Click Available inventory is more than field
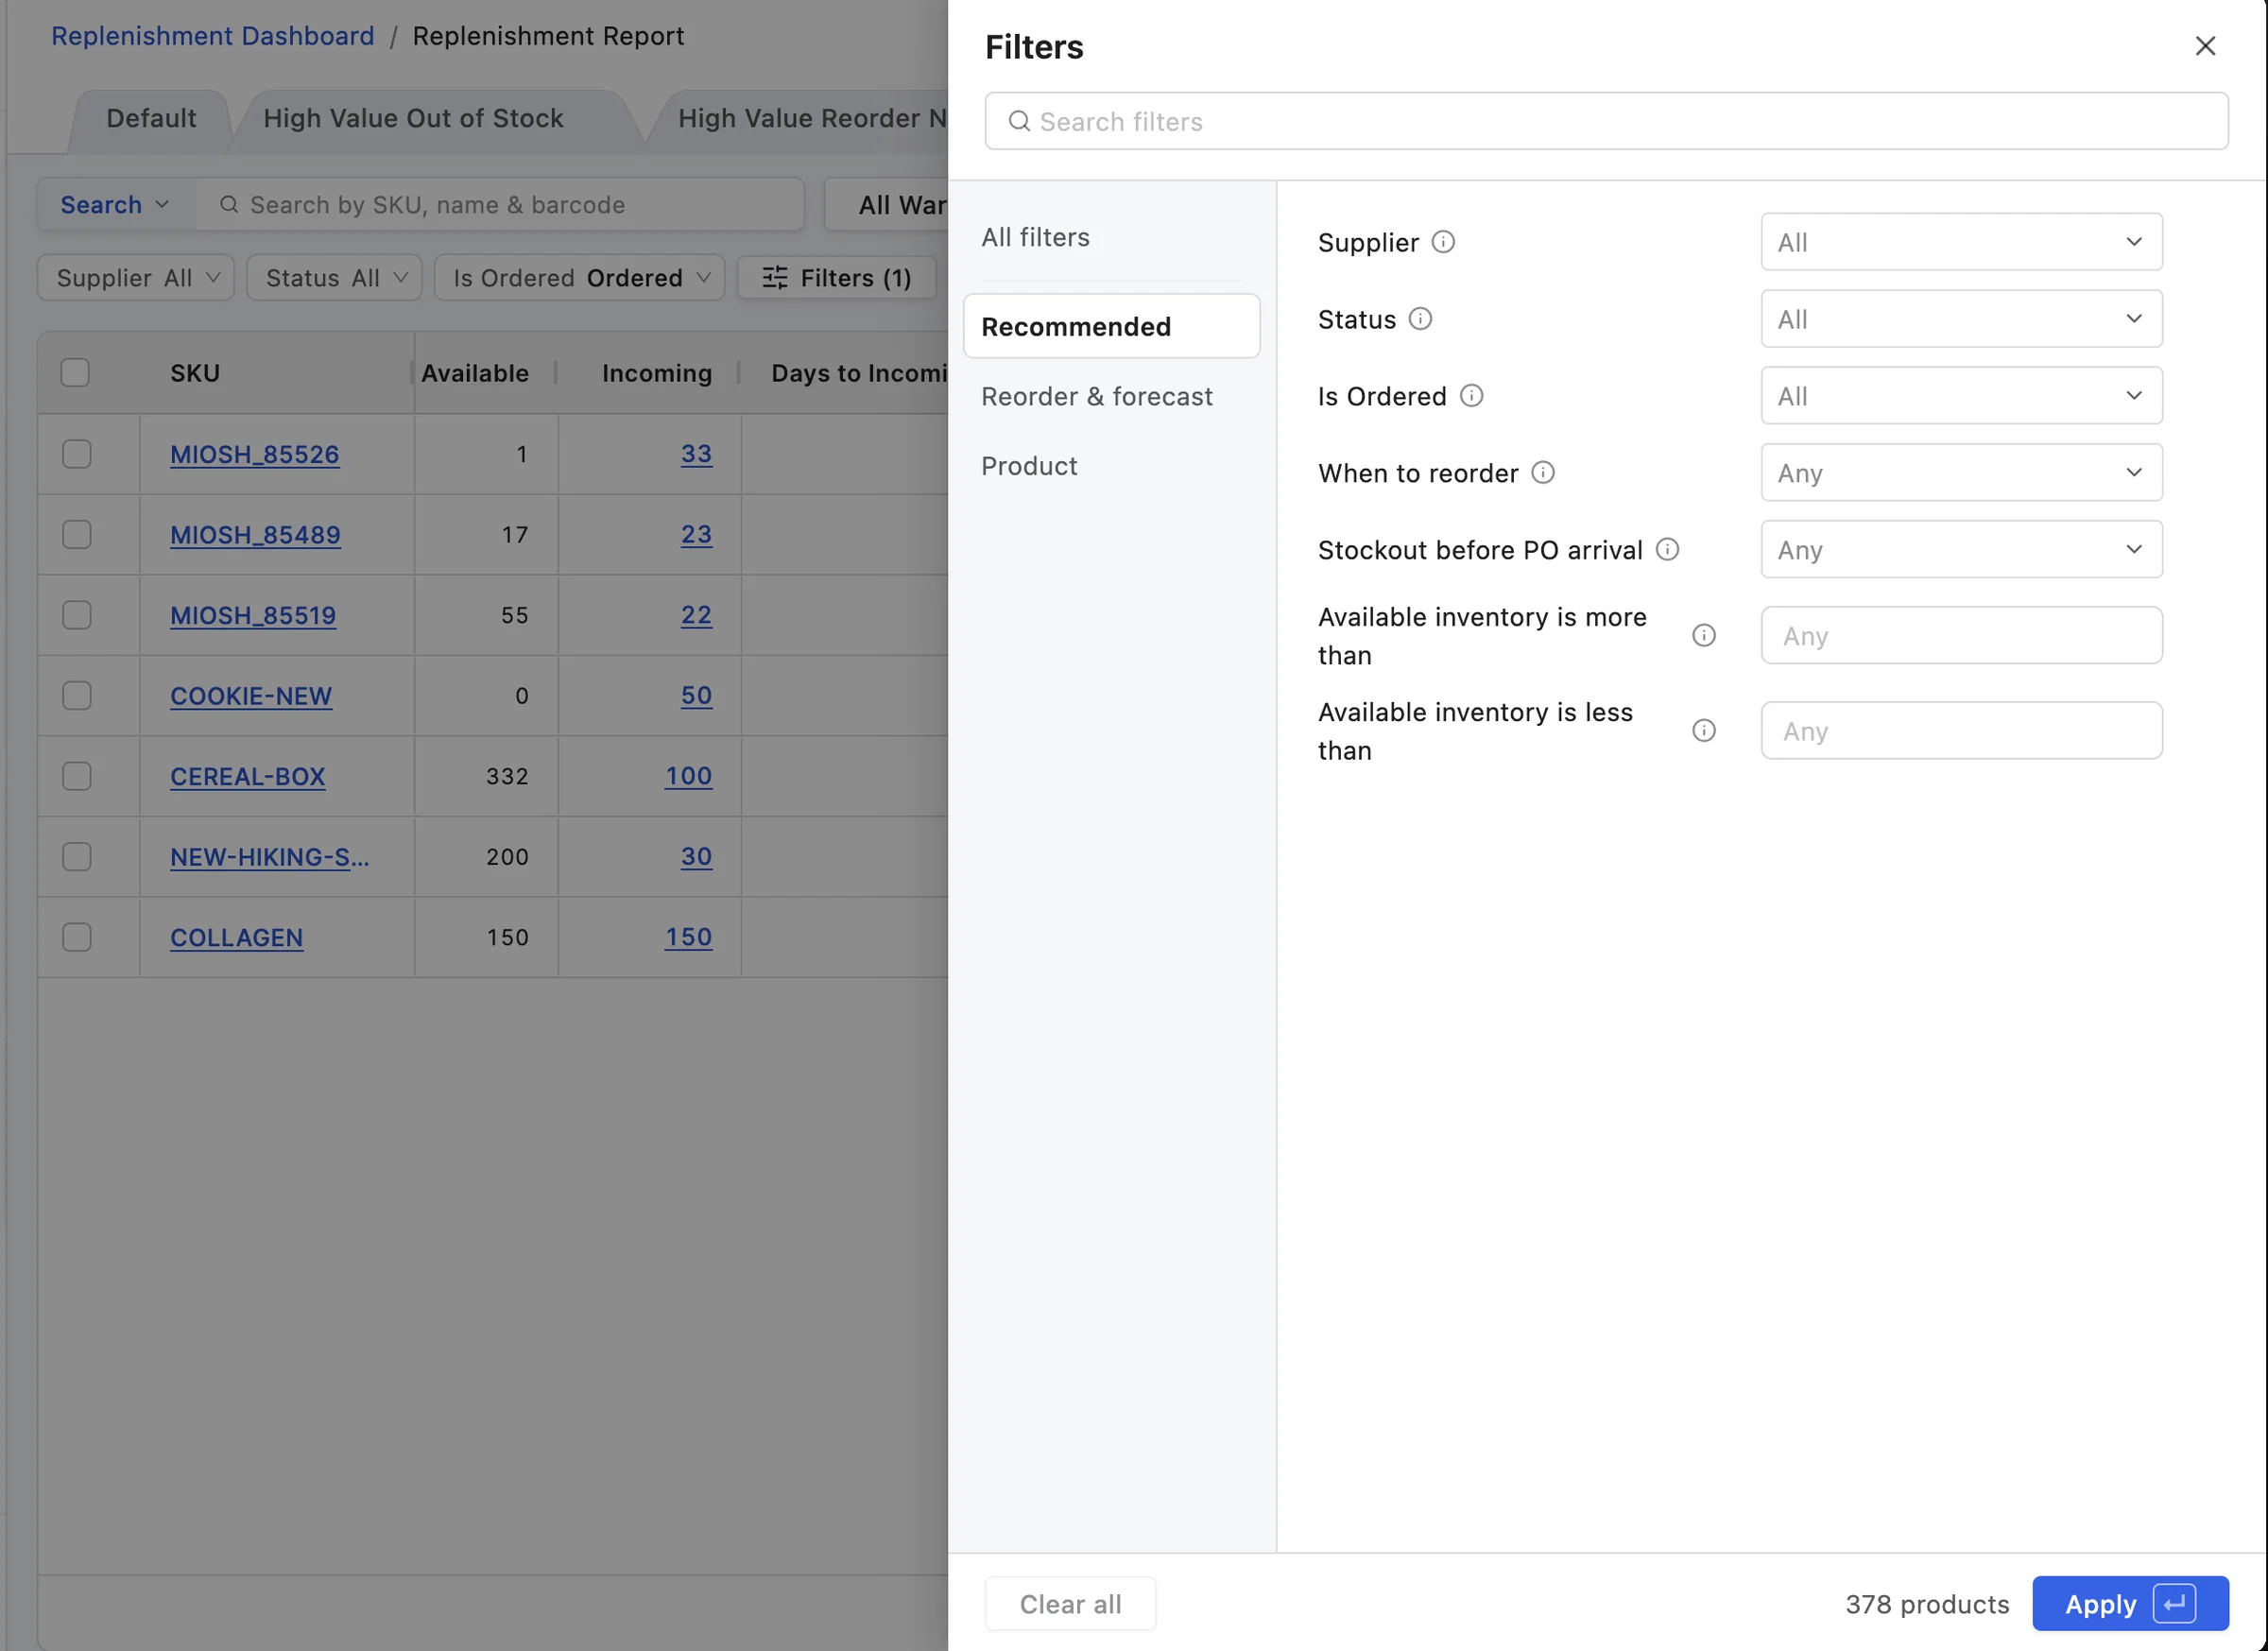This screenshot has height=1651, width=2268. 1961,636
